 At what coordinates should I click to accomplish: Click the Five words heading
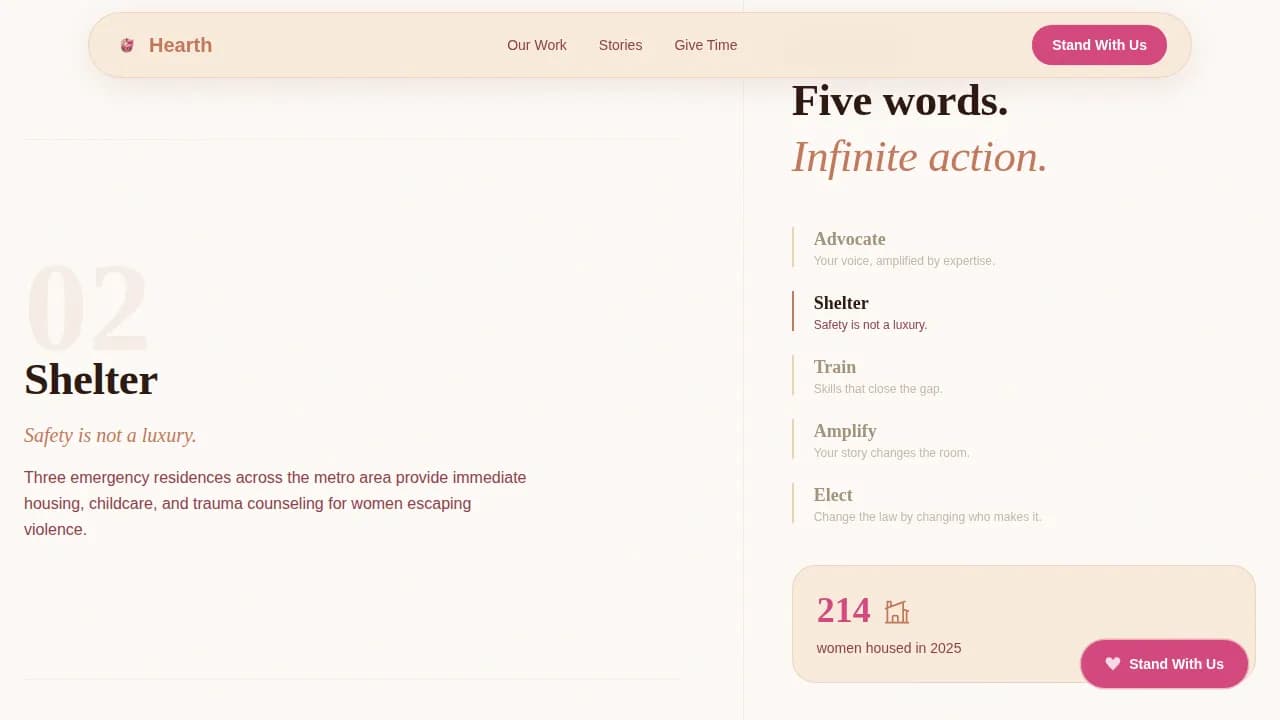tap(898, 100)
